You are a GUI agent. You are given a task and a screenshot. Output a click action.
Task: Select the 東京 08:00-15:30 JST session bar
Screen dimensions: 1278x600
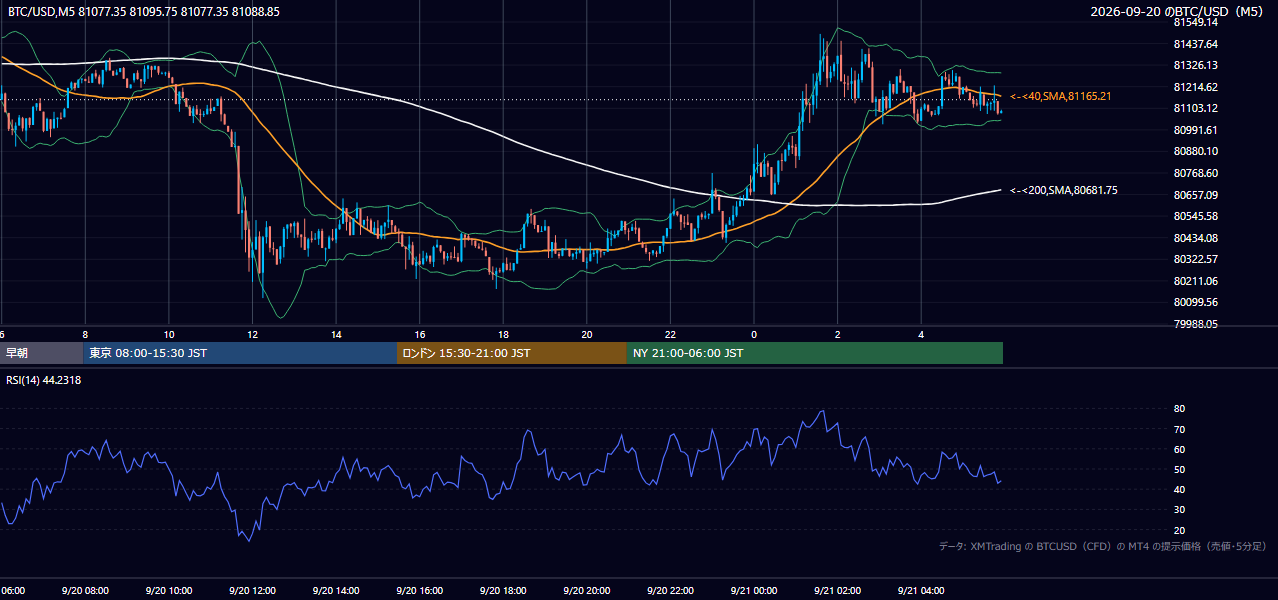click(240, 353)
